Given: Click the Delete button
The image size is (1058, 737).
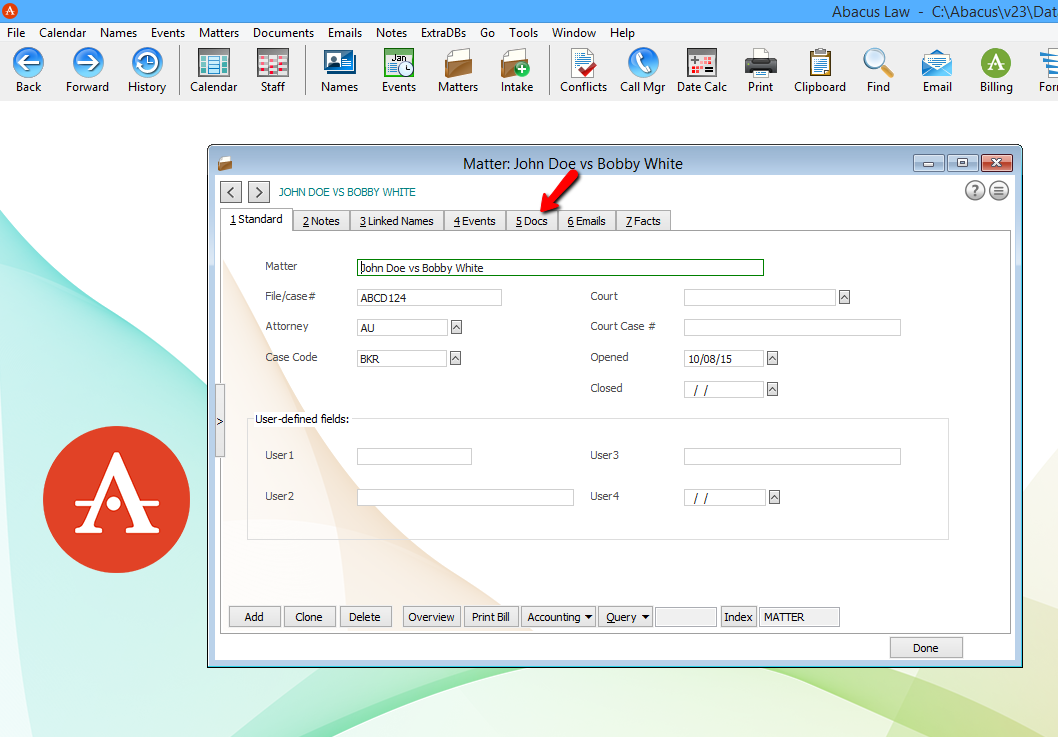Looking at the screenshot, I should coord(365,617).
